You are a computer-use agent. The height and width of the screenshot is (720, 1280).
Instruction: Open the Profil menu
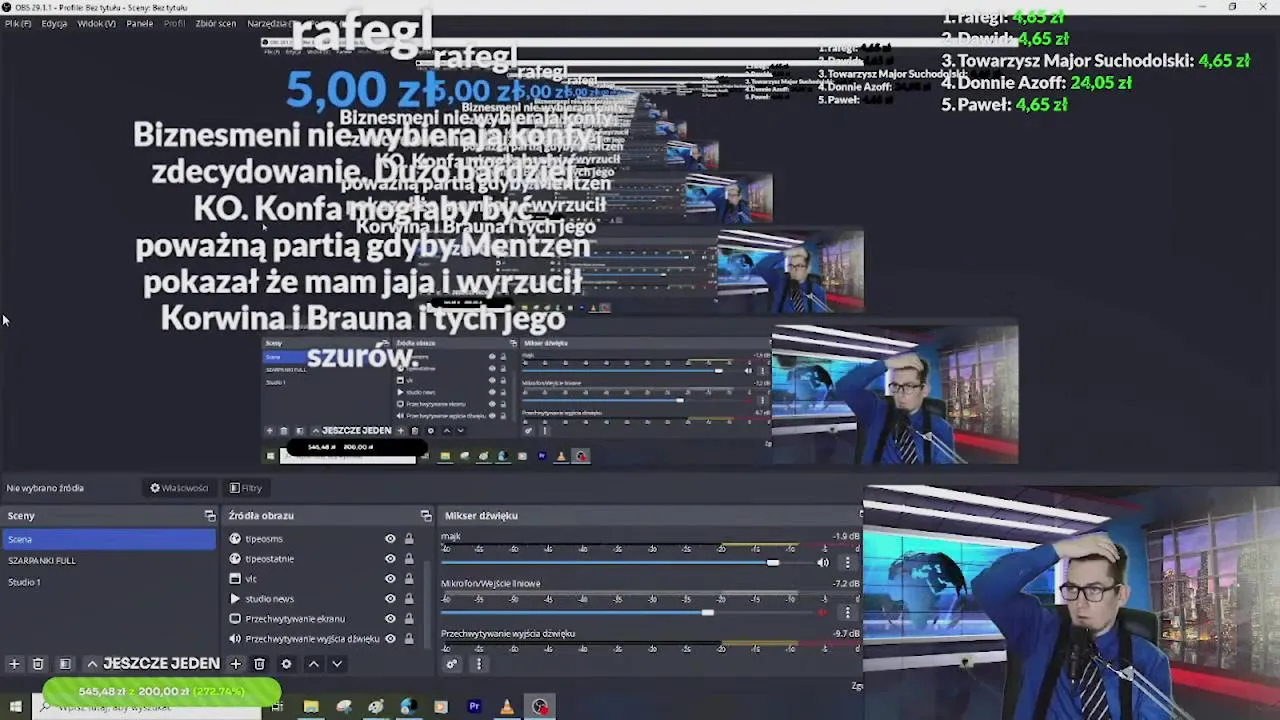174,23
